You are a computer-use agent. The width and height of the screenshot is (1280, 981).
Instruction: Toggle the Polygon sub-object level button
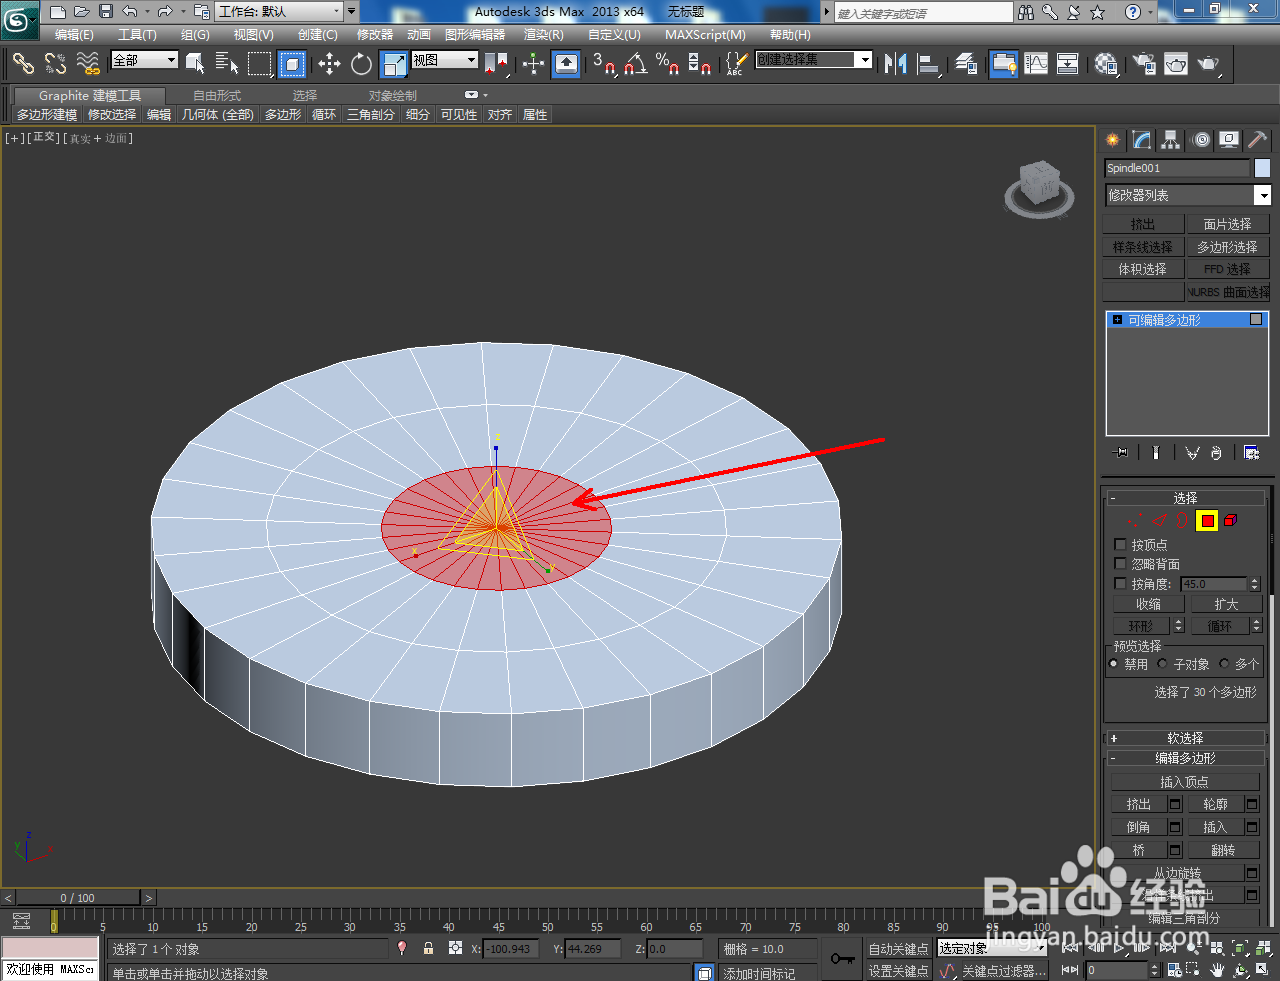pos(1207,520)
